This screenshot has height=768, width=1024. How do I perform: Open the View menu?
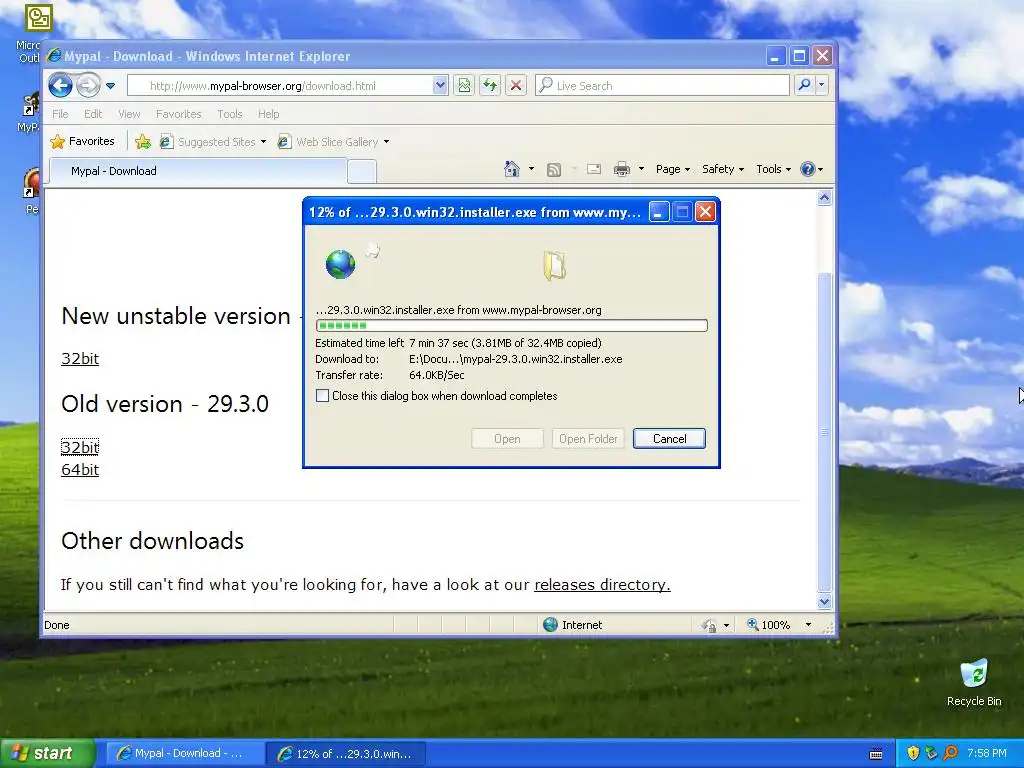click(129, 114)
